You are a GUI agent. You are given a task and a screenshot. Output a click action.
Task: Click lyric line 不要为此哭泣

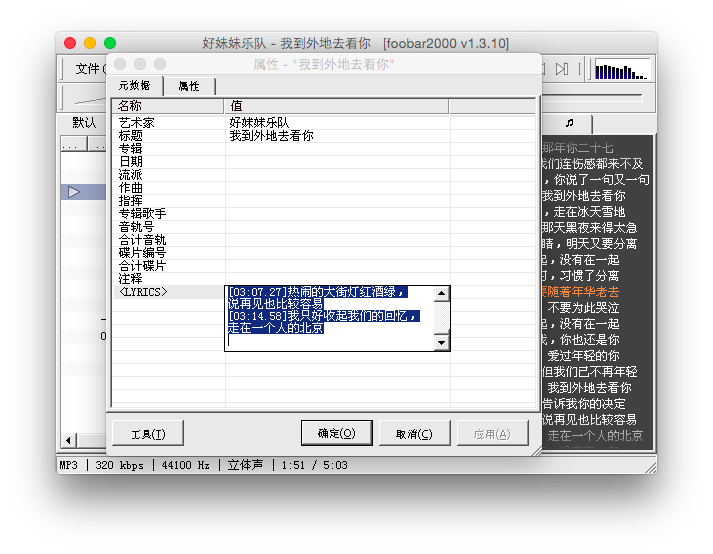tap(583, 307)
